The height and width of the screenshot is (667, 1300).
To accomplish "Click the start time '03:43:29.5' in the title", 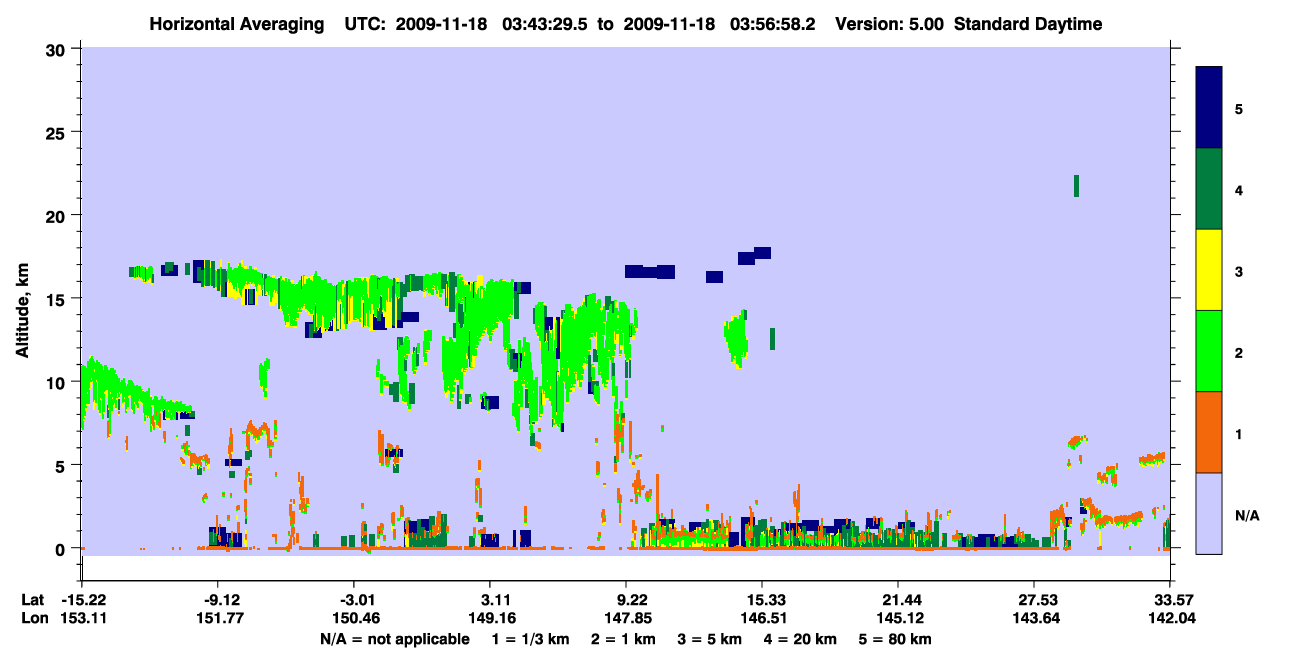I will [x=544, y=24].
